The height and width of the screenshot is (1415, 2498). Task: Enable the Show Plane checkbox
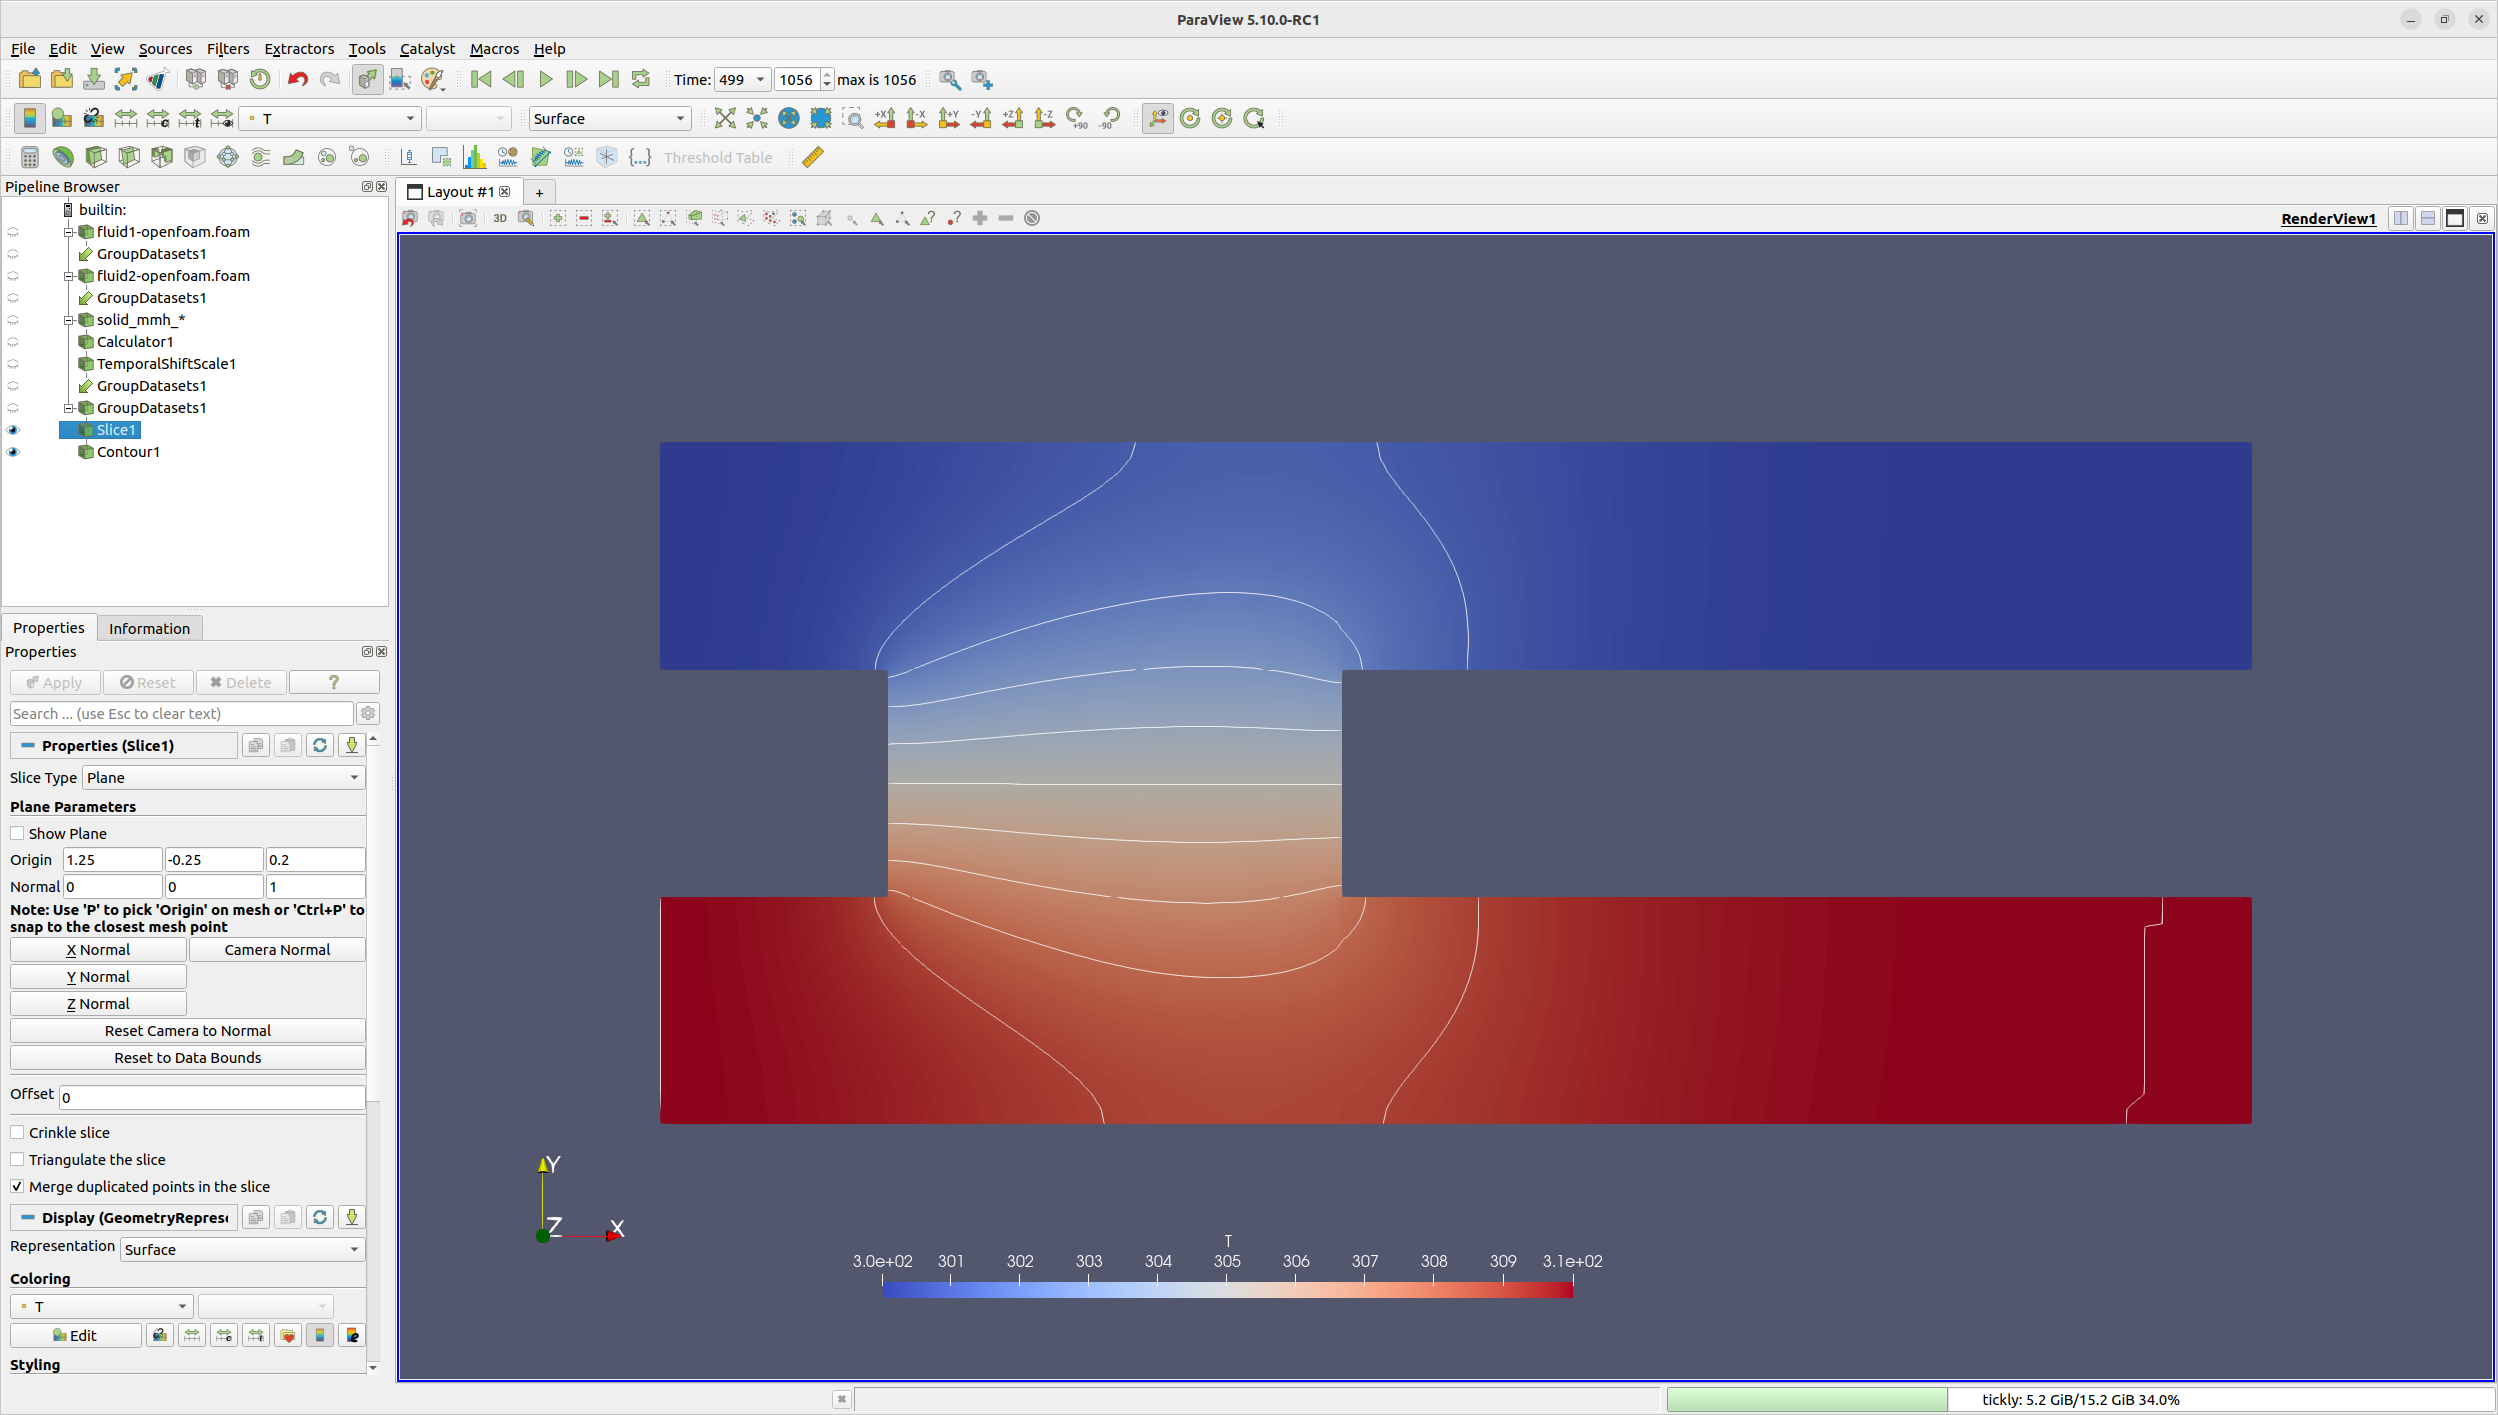(x=17, y=833)
